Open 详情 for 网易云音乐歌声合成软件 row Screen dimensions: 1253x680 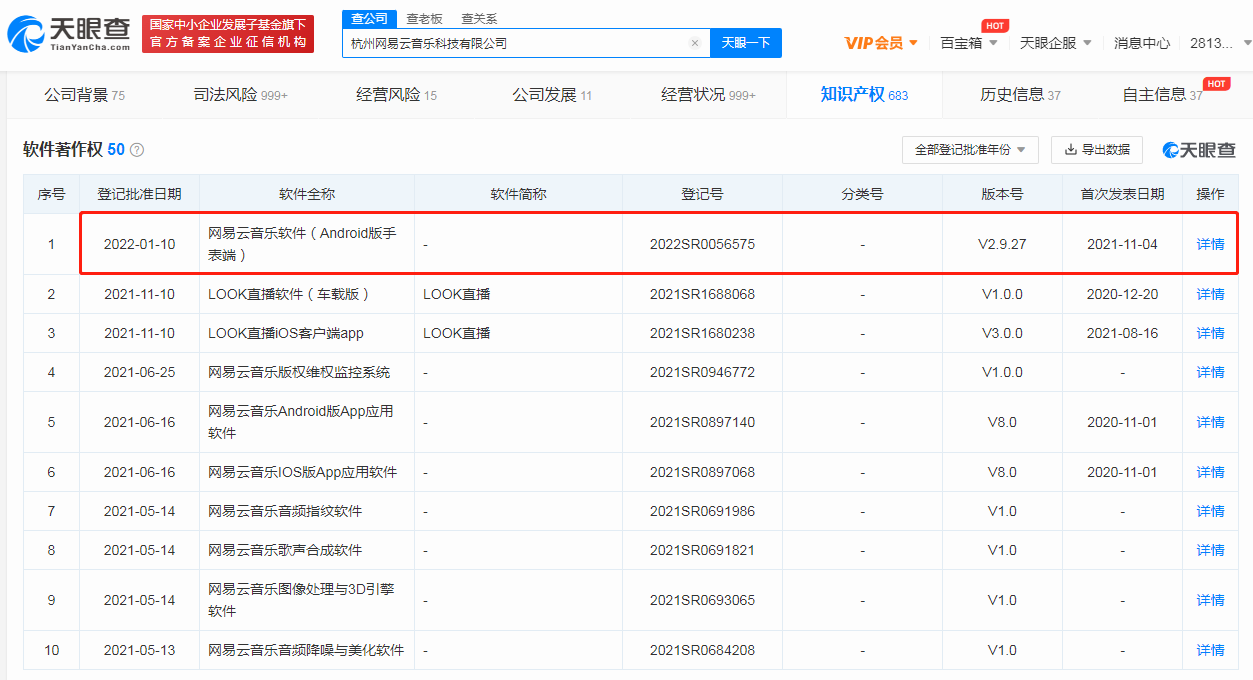coord(1210,550)
